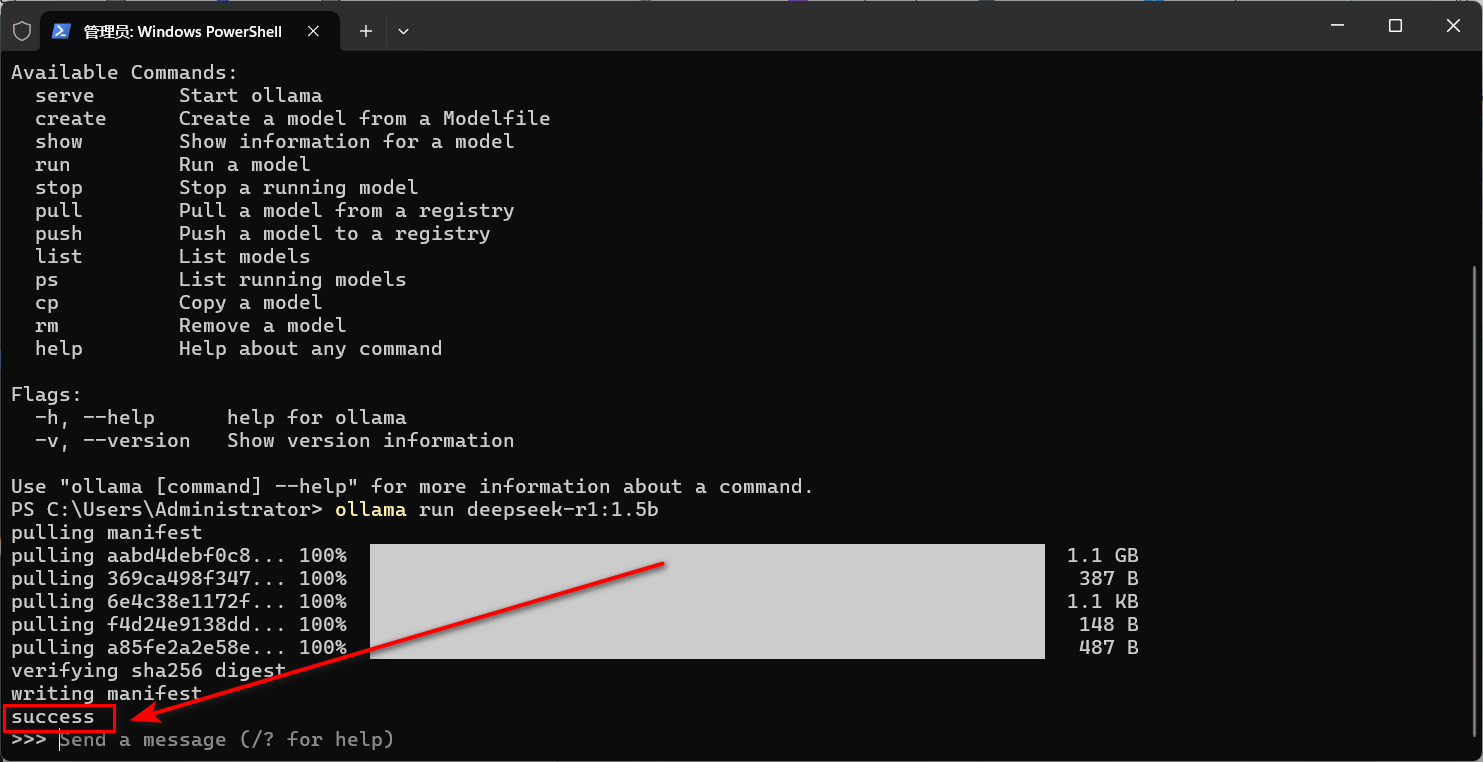Minimize the PowerShell window
The image size is (1483, 762).
pos(1337,26)
